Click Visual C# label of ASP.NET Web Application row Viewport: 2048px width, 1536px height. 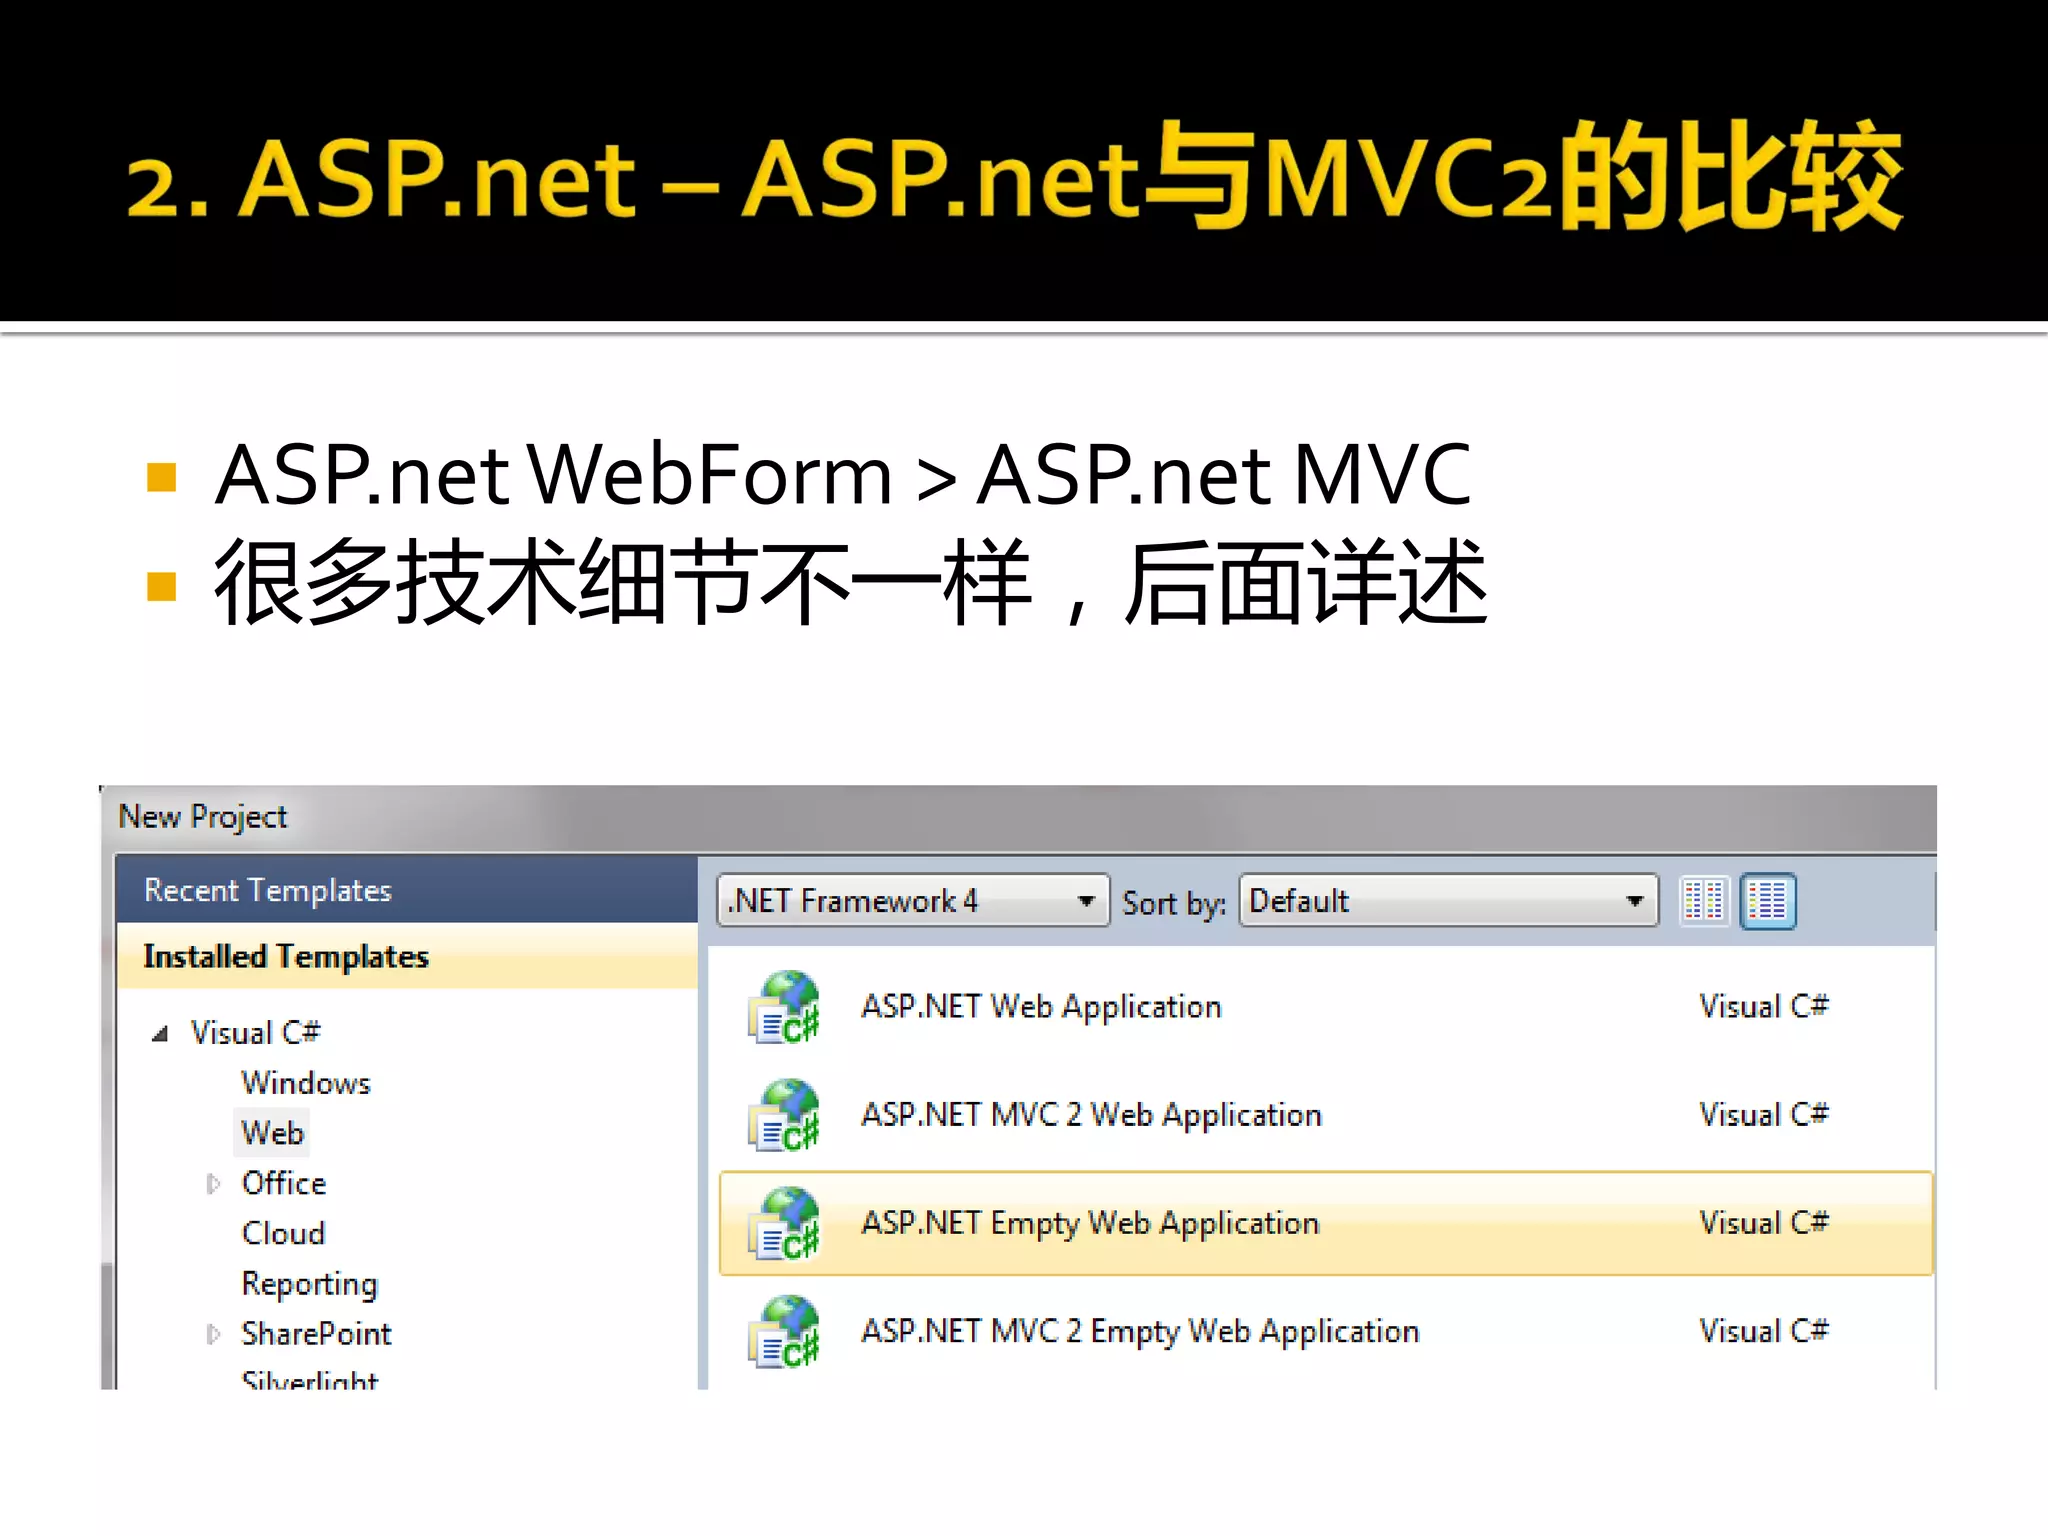pyautogui.click(x=1764, y=1006)
